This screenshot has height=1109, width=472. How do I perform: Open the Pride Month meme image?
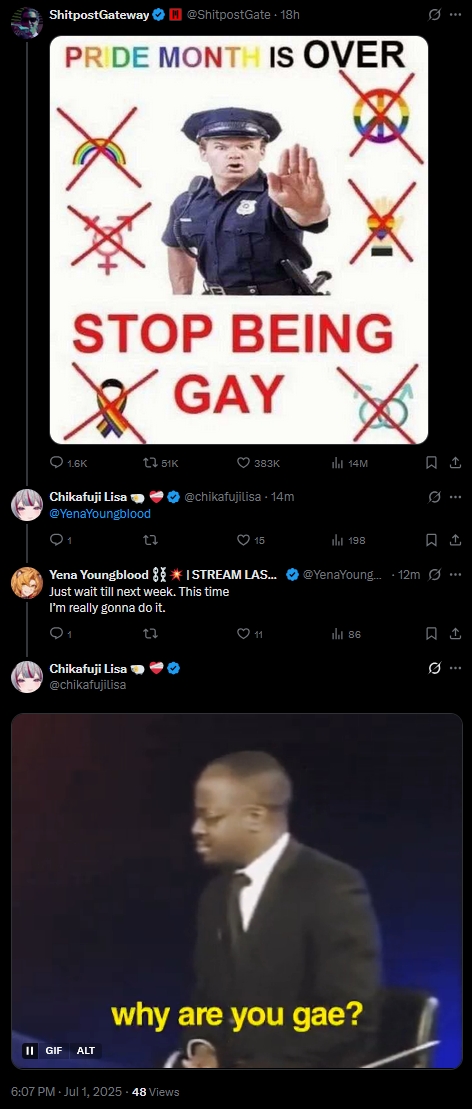click(x=238, y=240)
